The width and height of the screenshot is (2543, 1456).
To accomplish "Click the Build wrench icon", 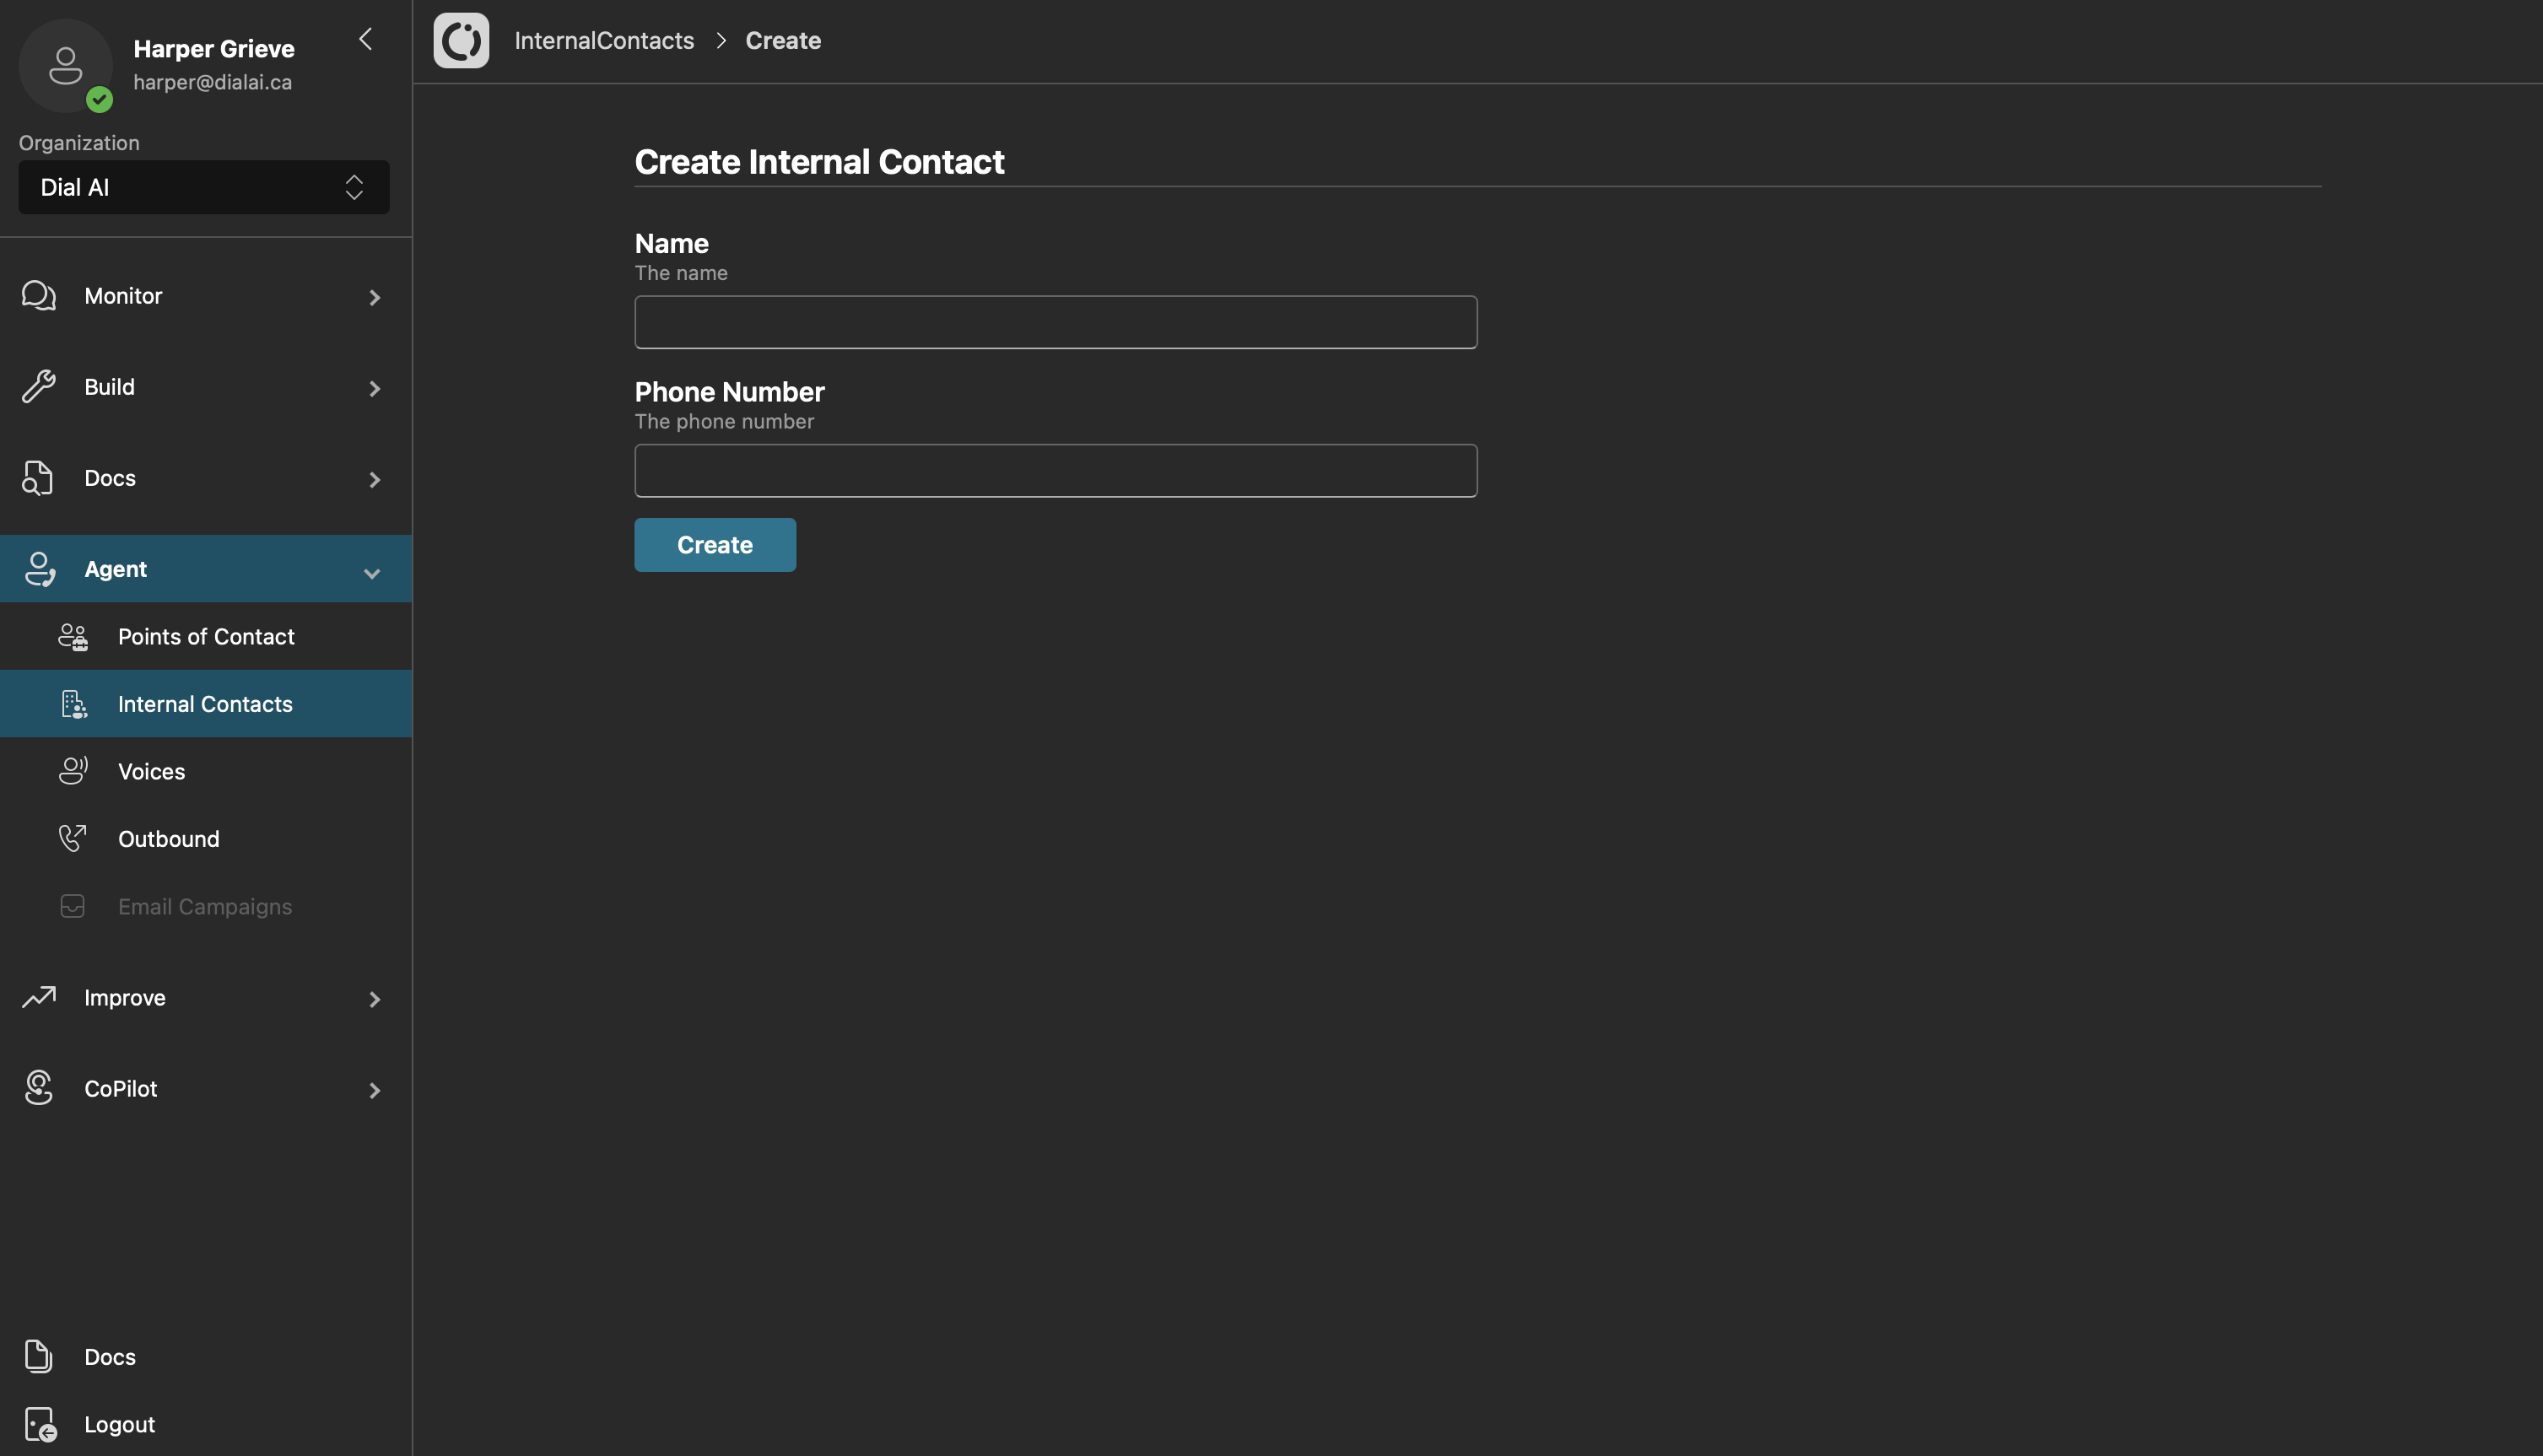I will (39, 387).
